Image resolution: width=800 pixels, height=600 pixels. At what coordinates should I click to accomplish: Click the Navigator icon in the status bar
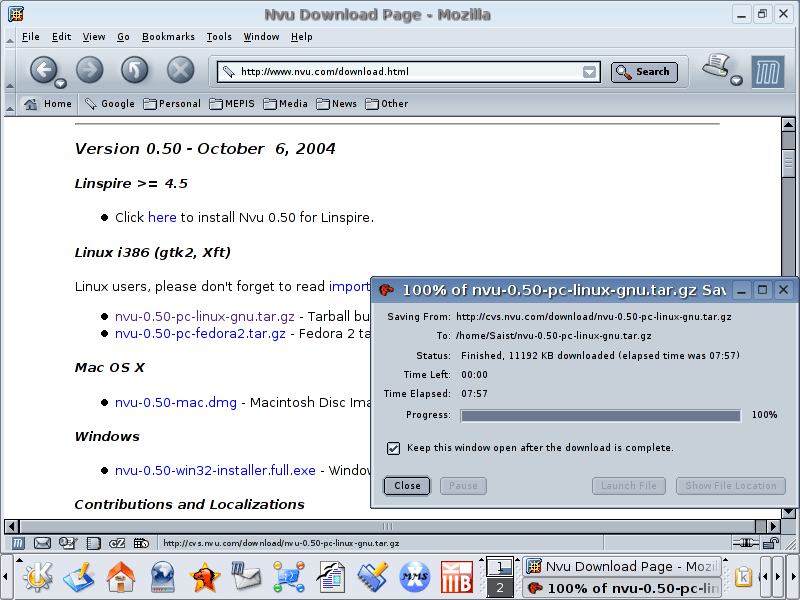point(18,543)
